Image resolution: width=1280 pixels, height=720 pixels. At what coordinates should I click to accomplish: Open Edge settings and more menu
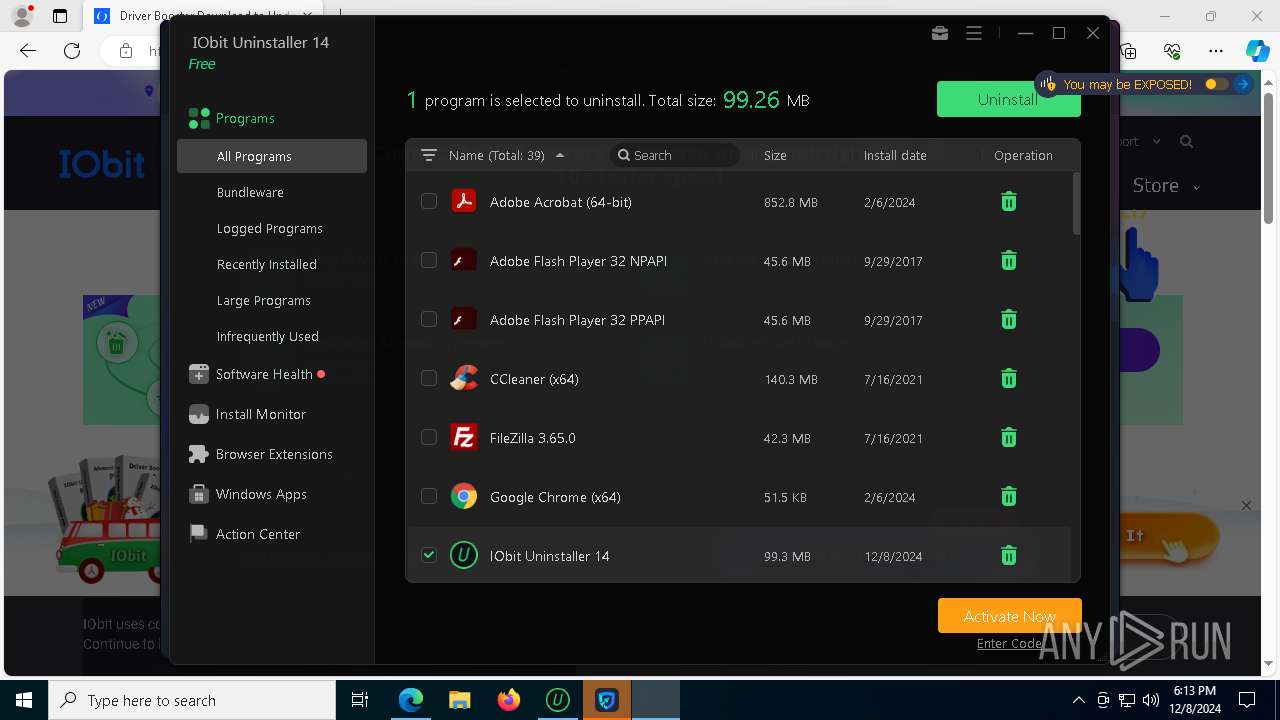tap(1216, 51)
